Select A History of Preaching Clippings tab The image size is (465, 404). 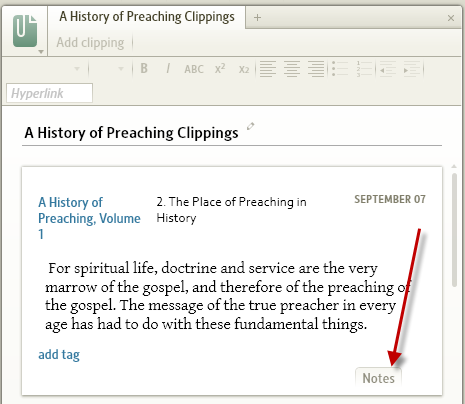click(147, 17)
